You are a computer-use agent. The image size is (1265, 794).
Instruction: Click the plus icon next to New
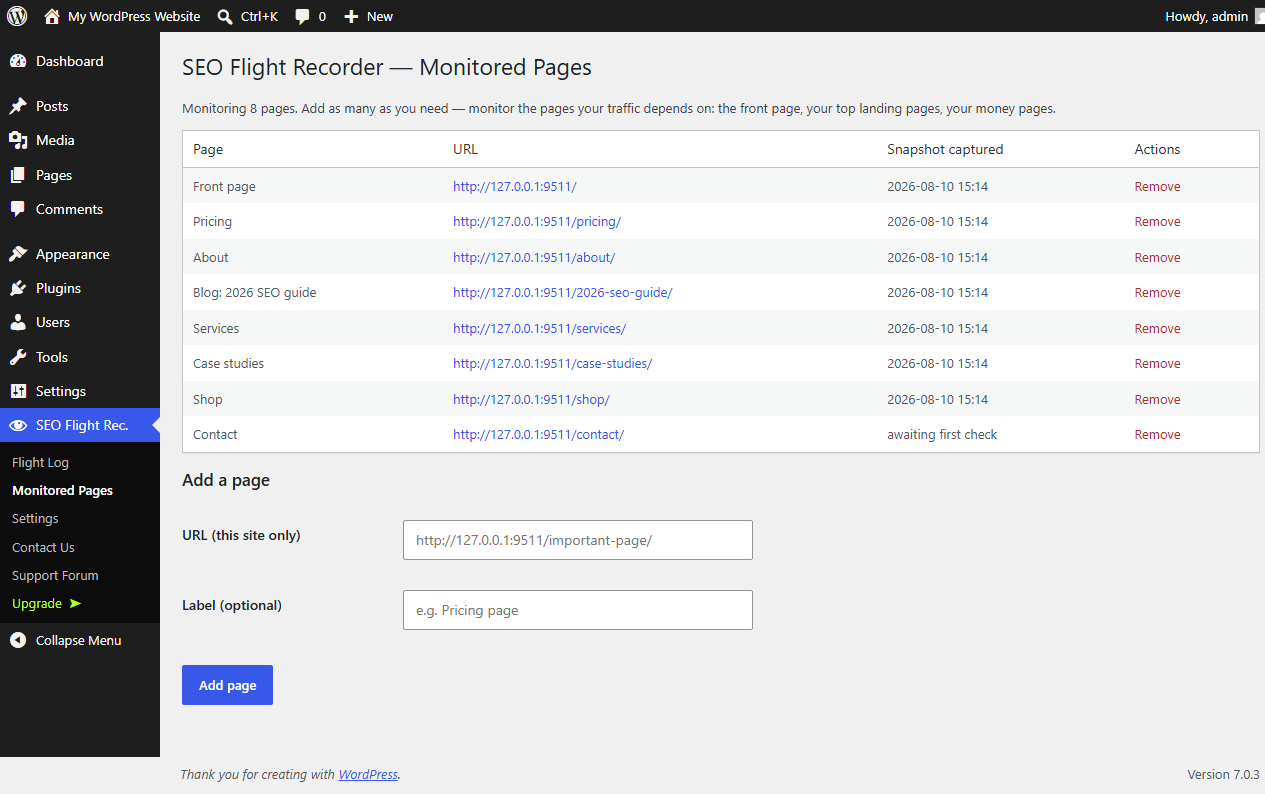click(x=351, y=17)
